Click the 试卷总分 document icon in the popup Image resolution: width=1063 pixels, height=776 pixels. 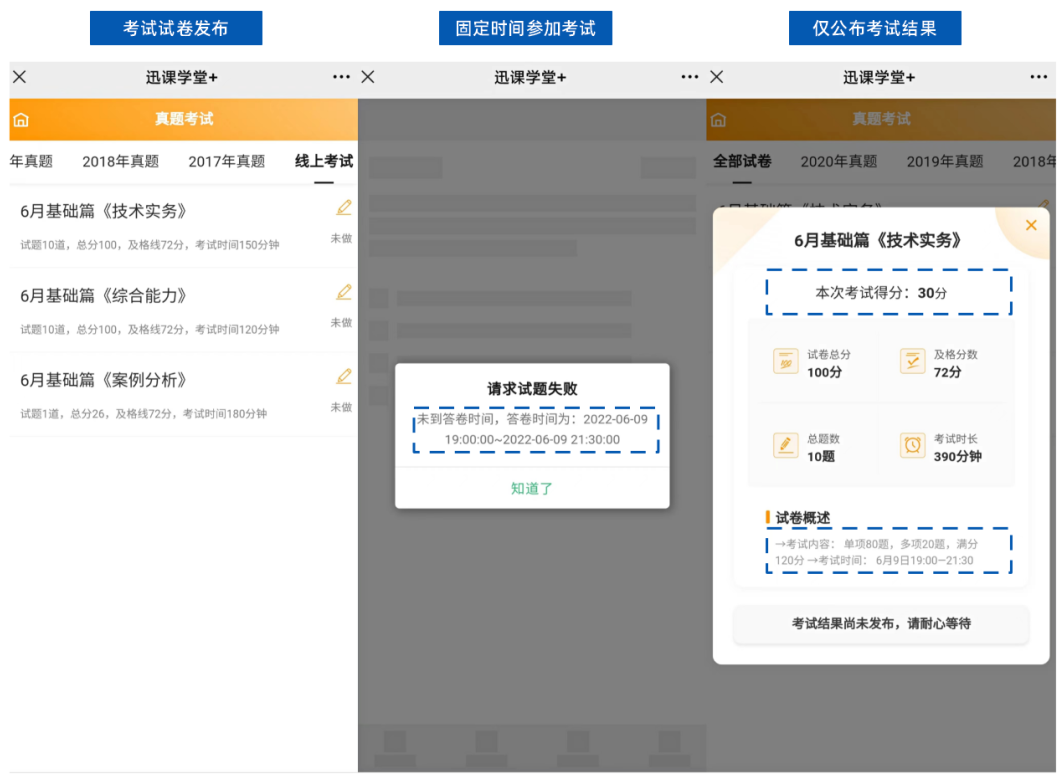(788, 359)
